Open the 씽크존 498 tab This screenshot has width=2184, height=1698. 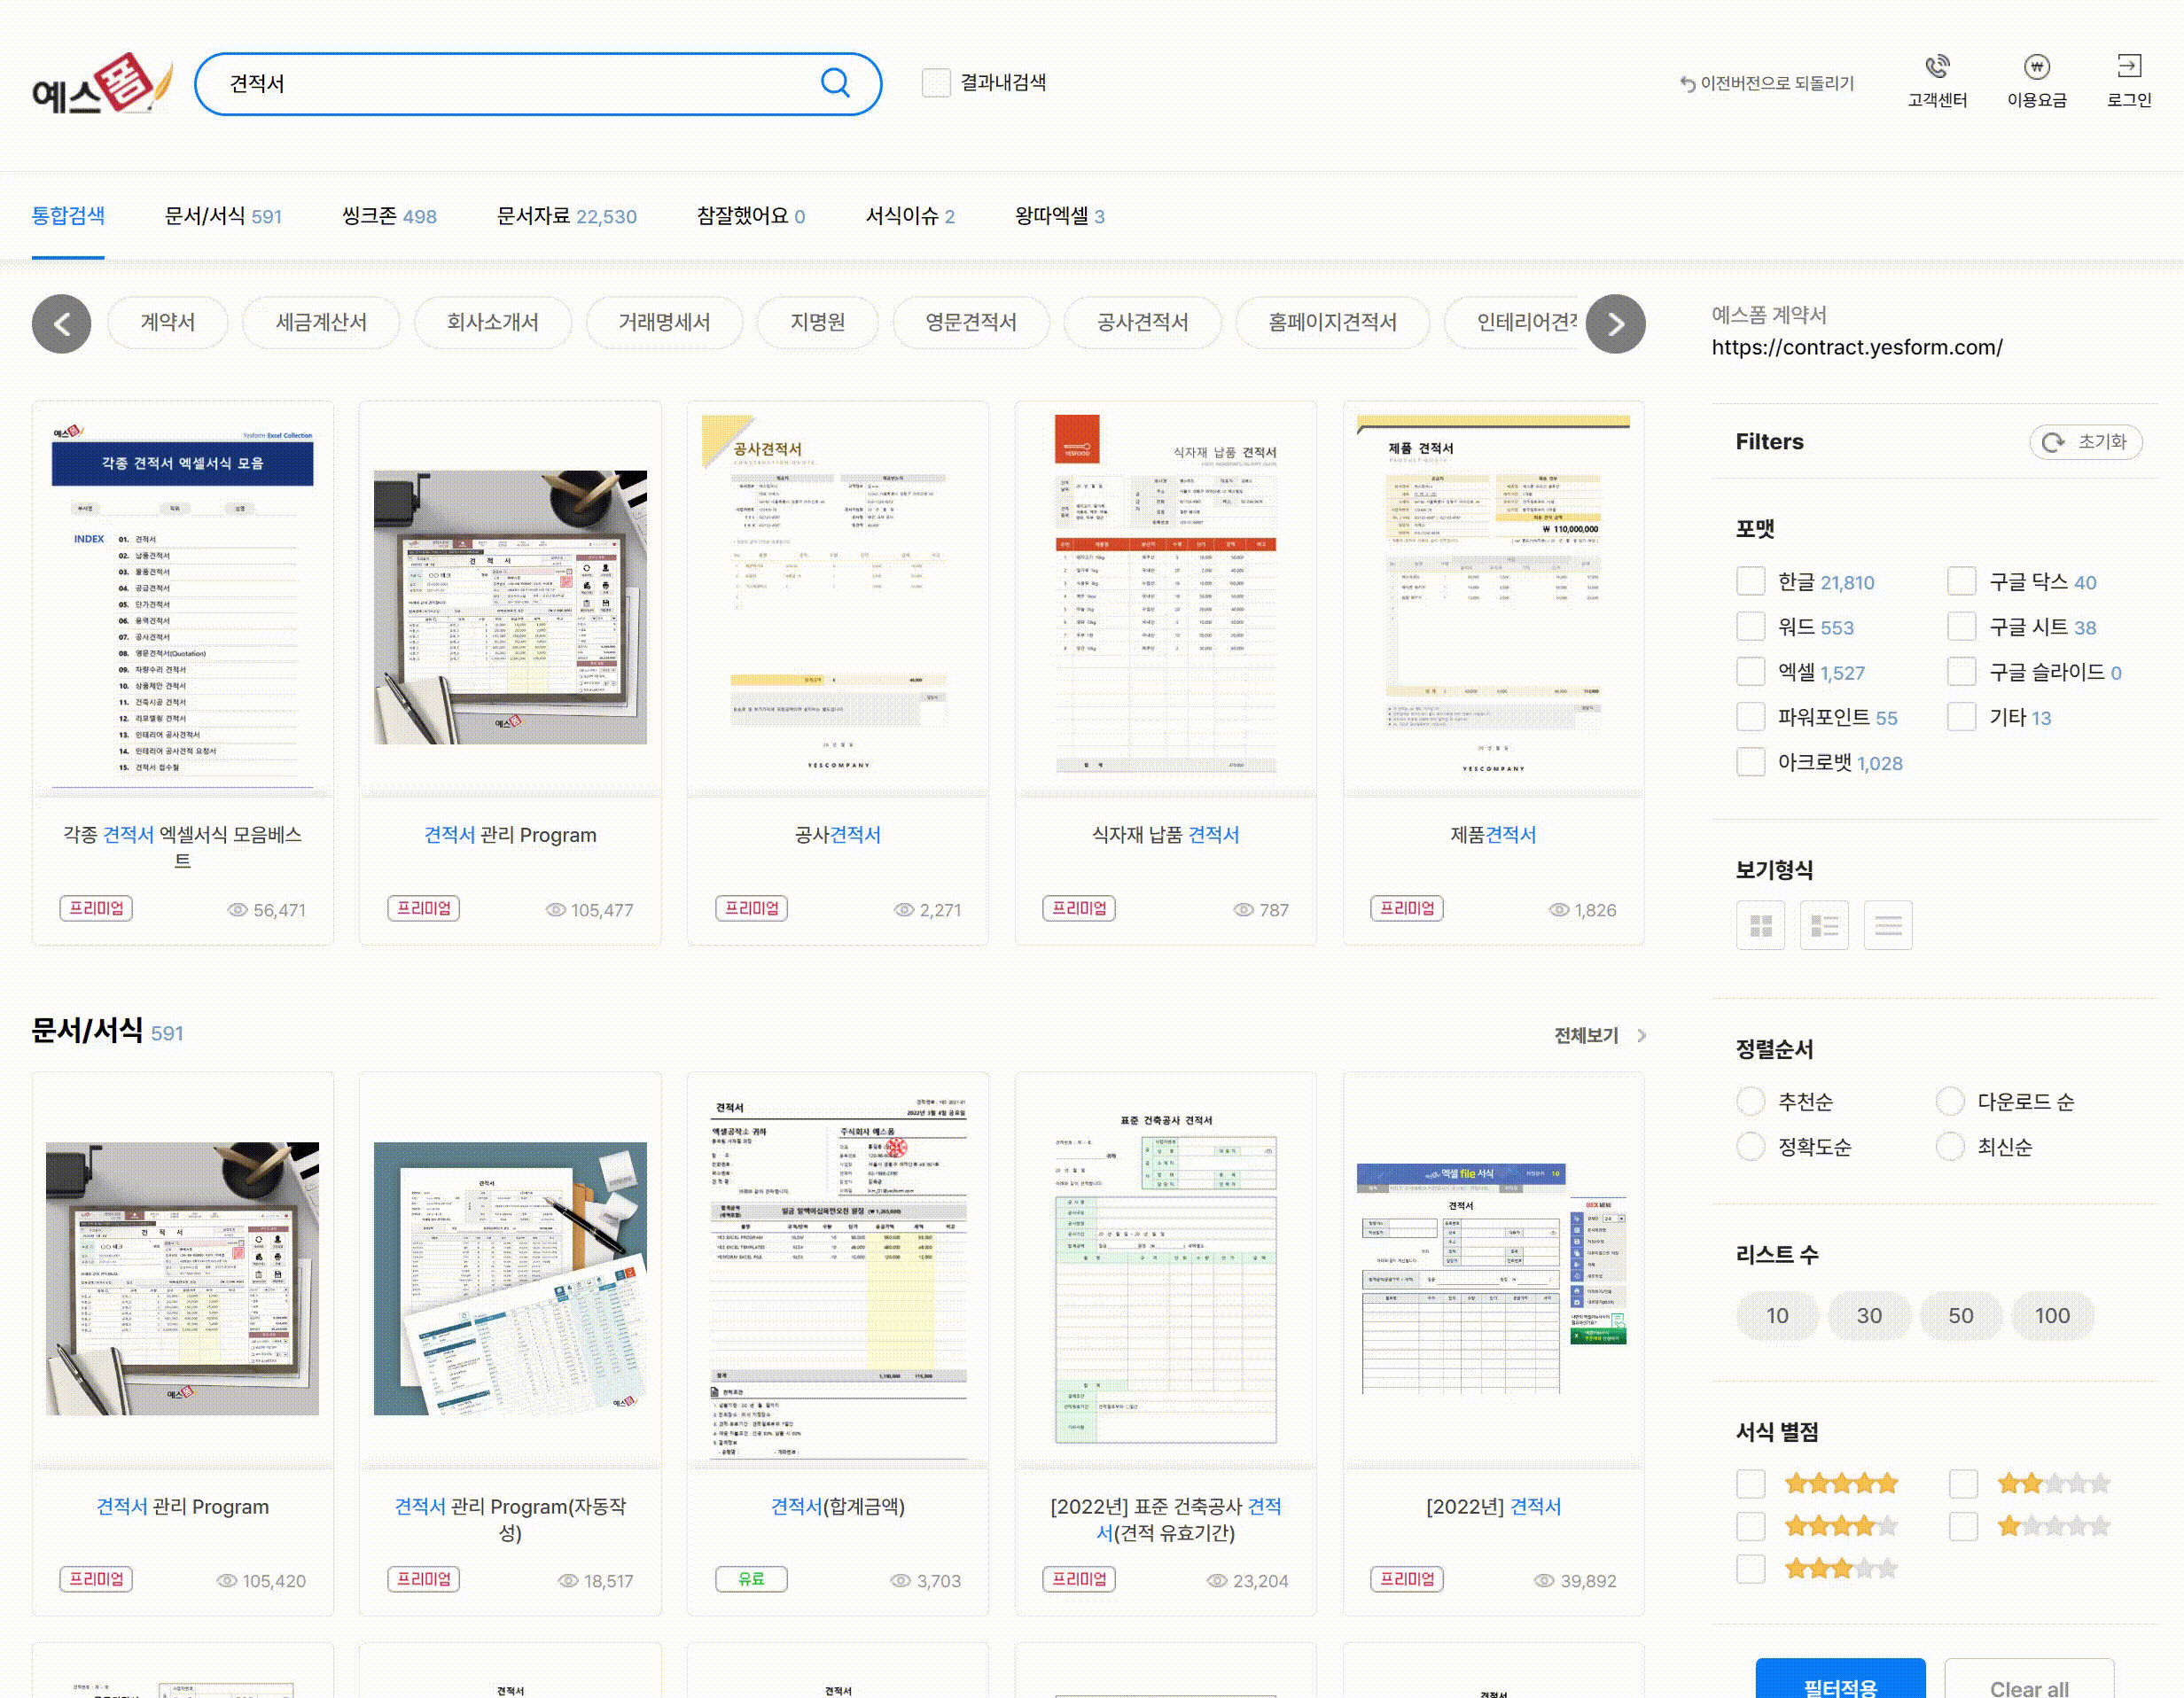(x=389, y=216)
